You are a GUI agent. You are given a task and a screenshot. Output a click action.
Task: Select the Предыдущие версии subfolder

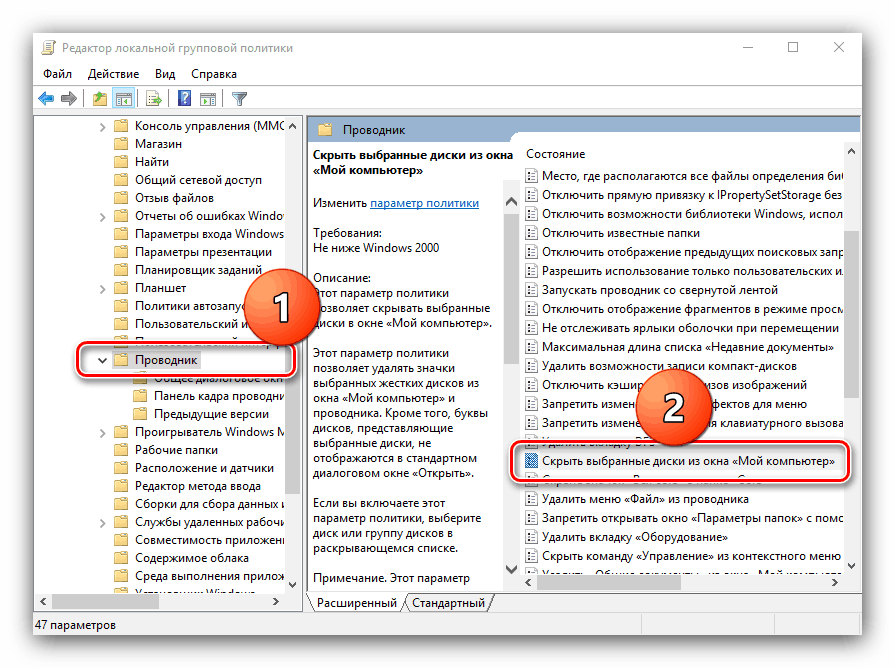(211, 413)
